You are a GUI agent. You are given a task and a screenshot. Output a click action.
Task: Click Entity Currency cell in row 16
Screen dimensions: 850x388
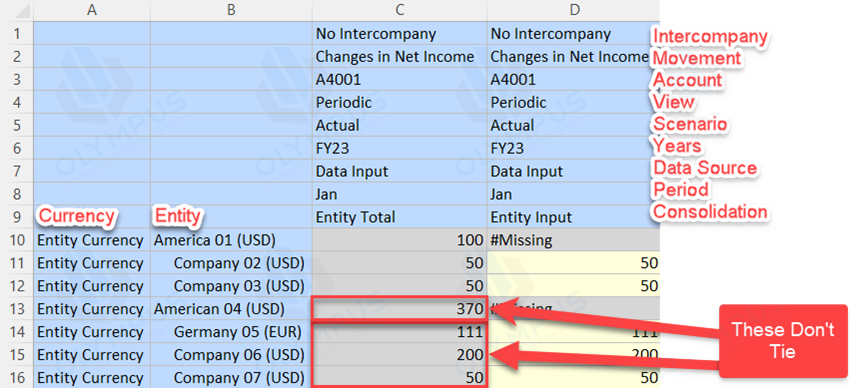coord(92,377)
